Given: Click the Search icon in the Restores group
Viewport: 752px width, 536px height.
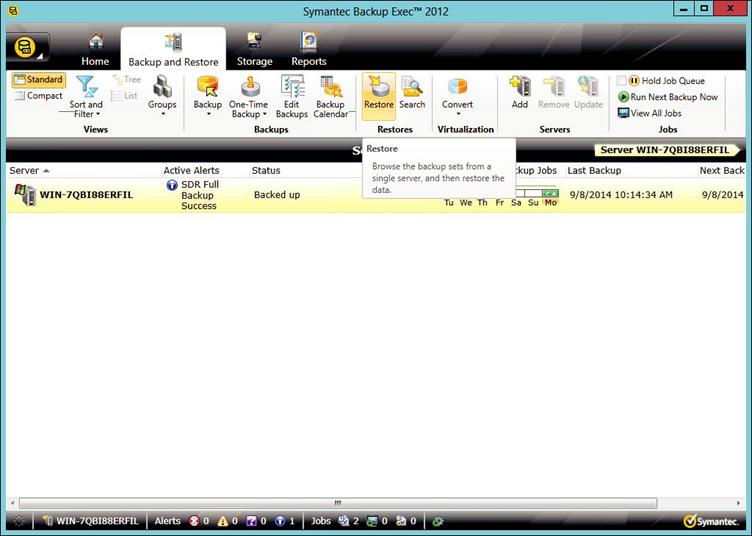Looking at the screenshot, I should coord(412,93).
